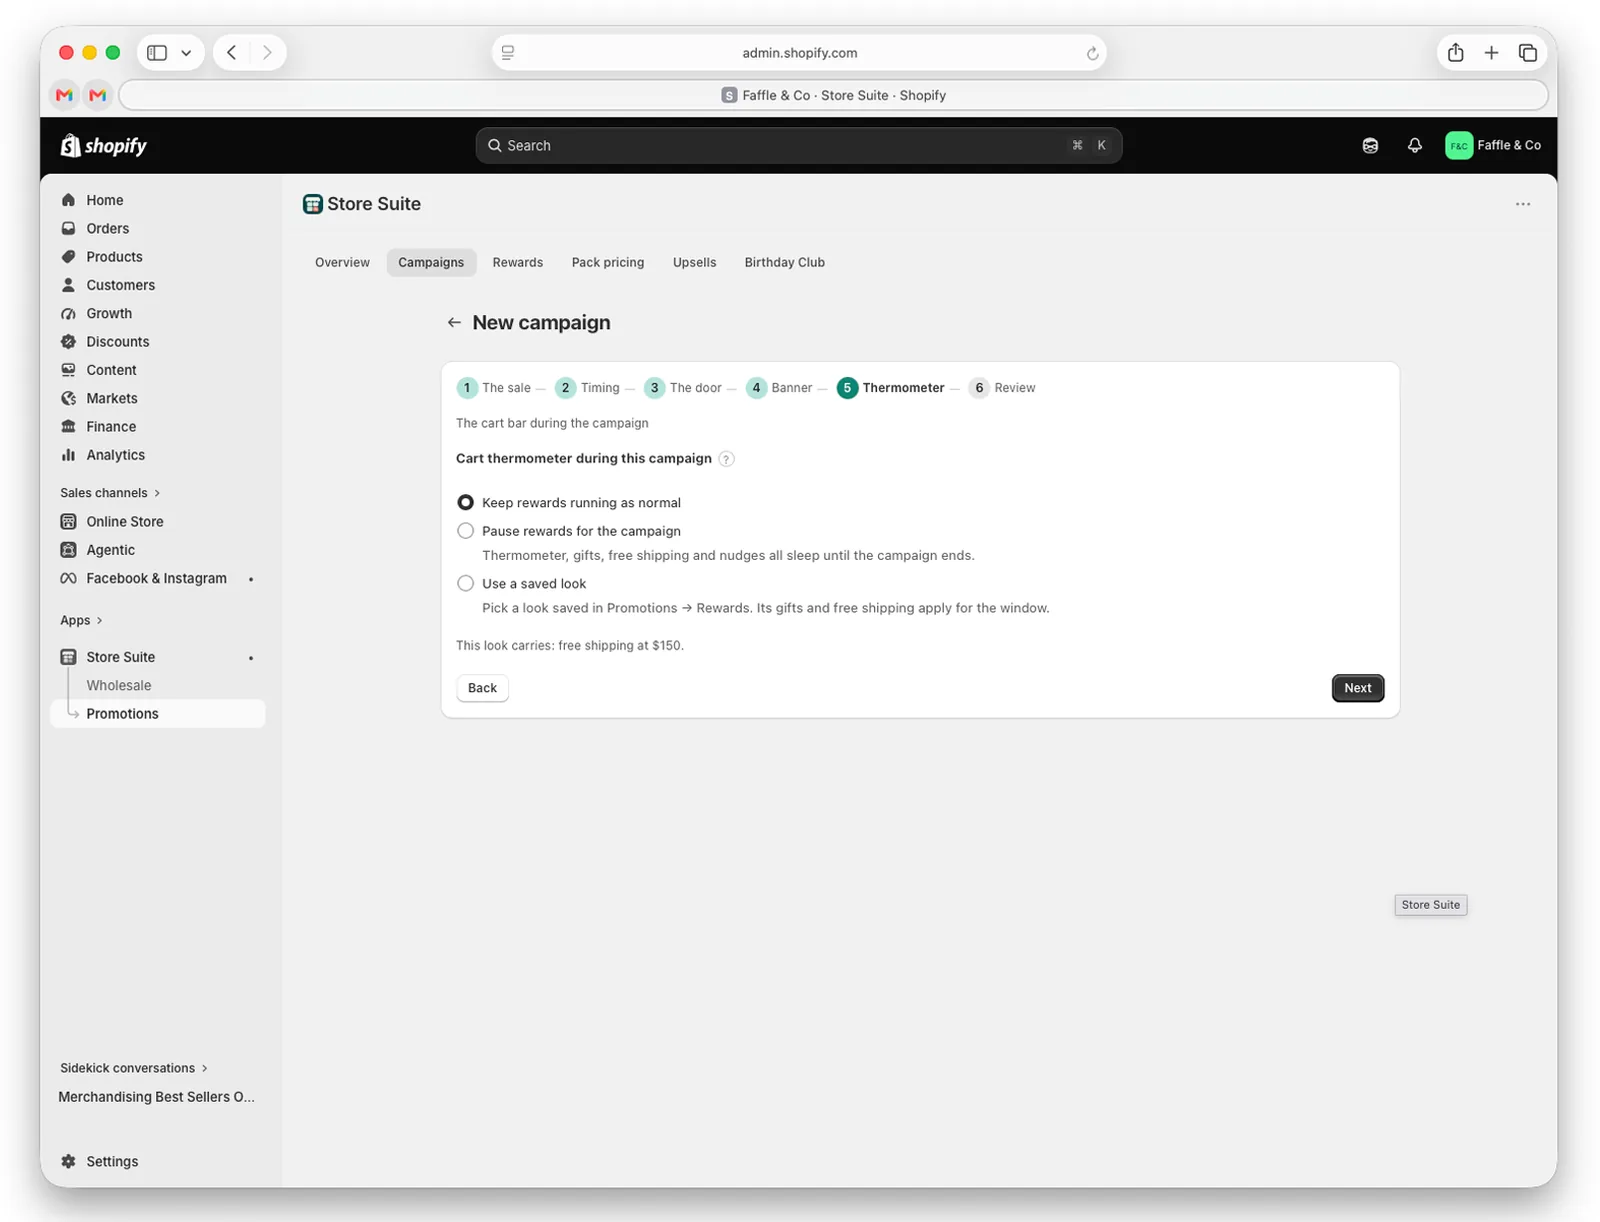
Task: Expand the Apps section
Action: point(81,621)
